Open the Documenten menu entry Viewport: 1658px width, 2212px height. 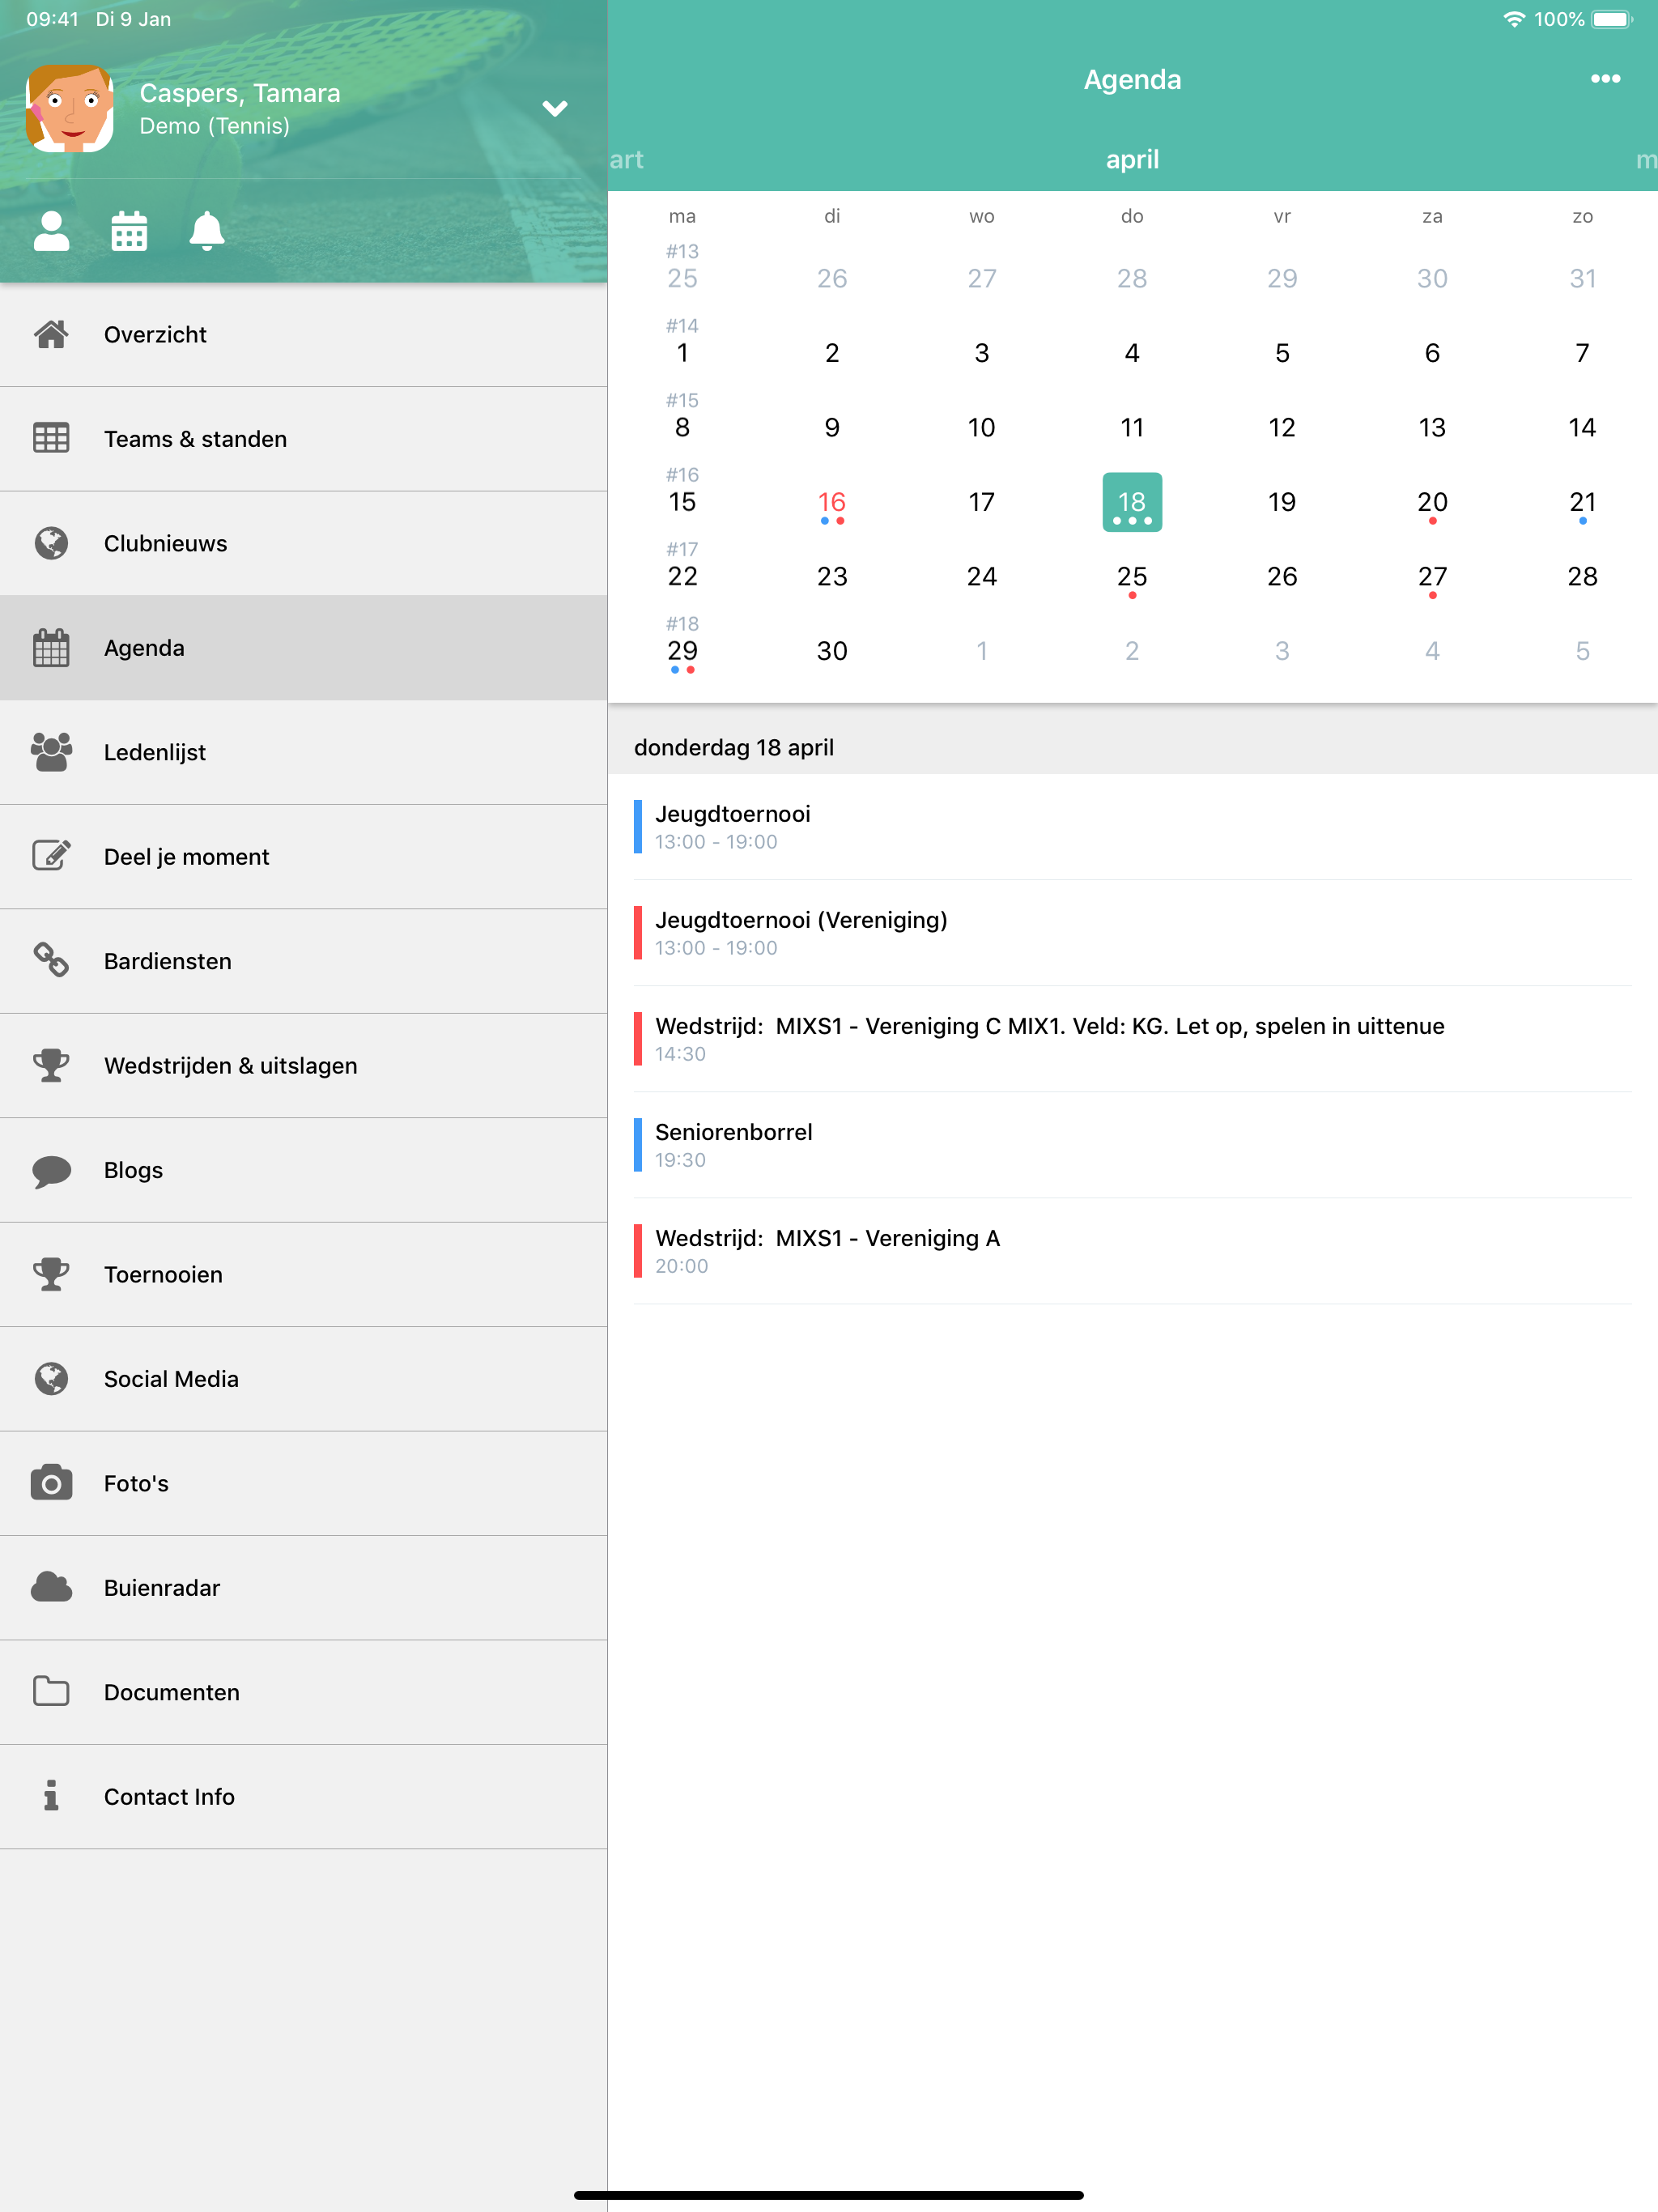click(x=304, y=1693)
